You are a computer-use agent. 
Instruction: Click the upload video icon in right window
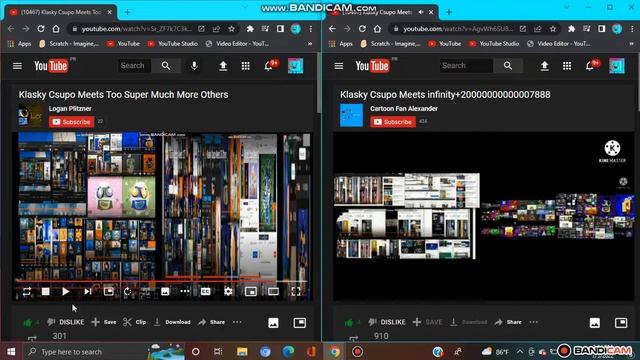pyautogui.click(x=544, y=66)
